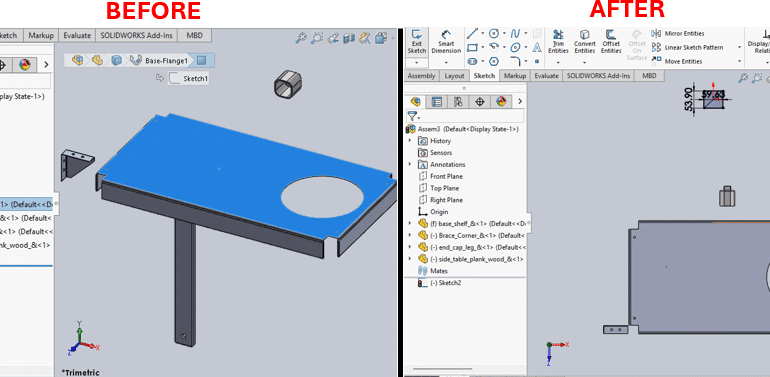Click Base-Flange1 in the breadcrumb
This screenshot has width=770, height=377.
click(166, 61)
